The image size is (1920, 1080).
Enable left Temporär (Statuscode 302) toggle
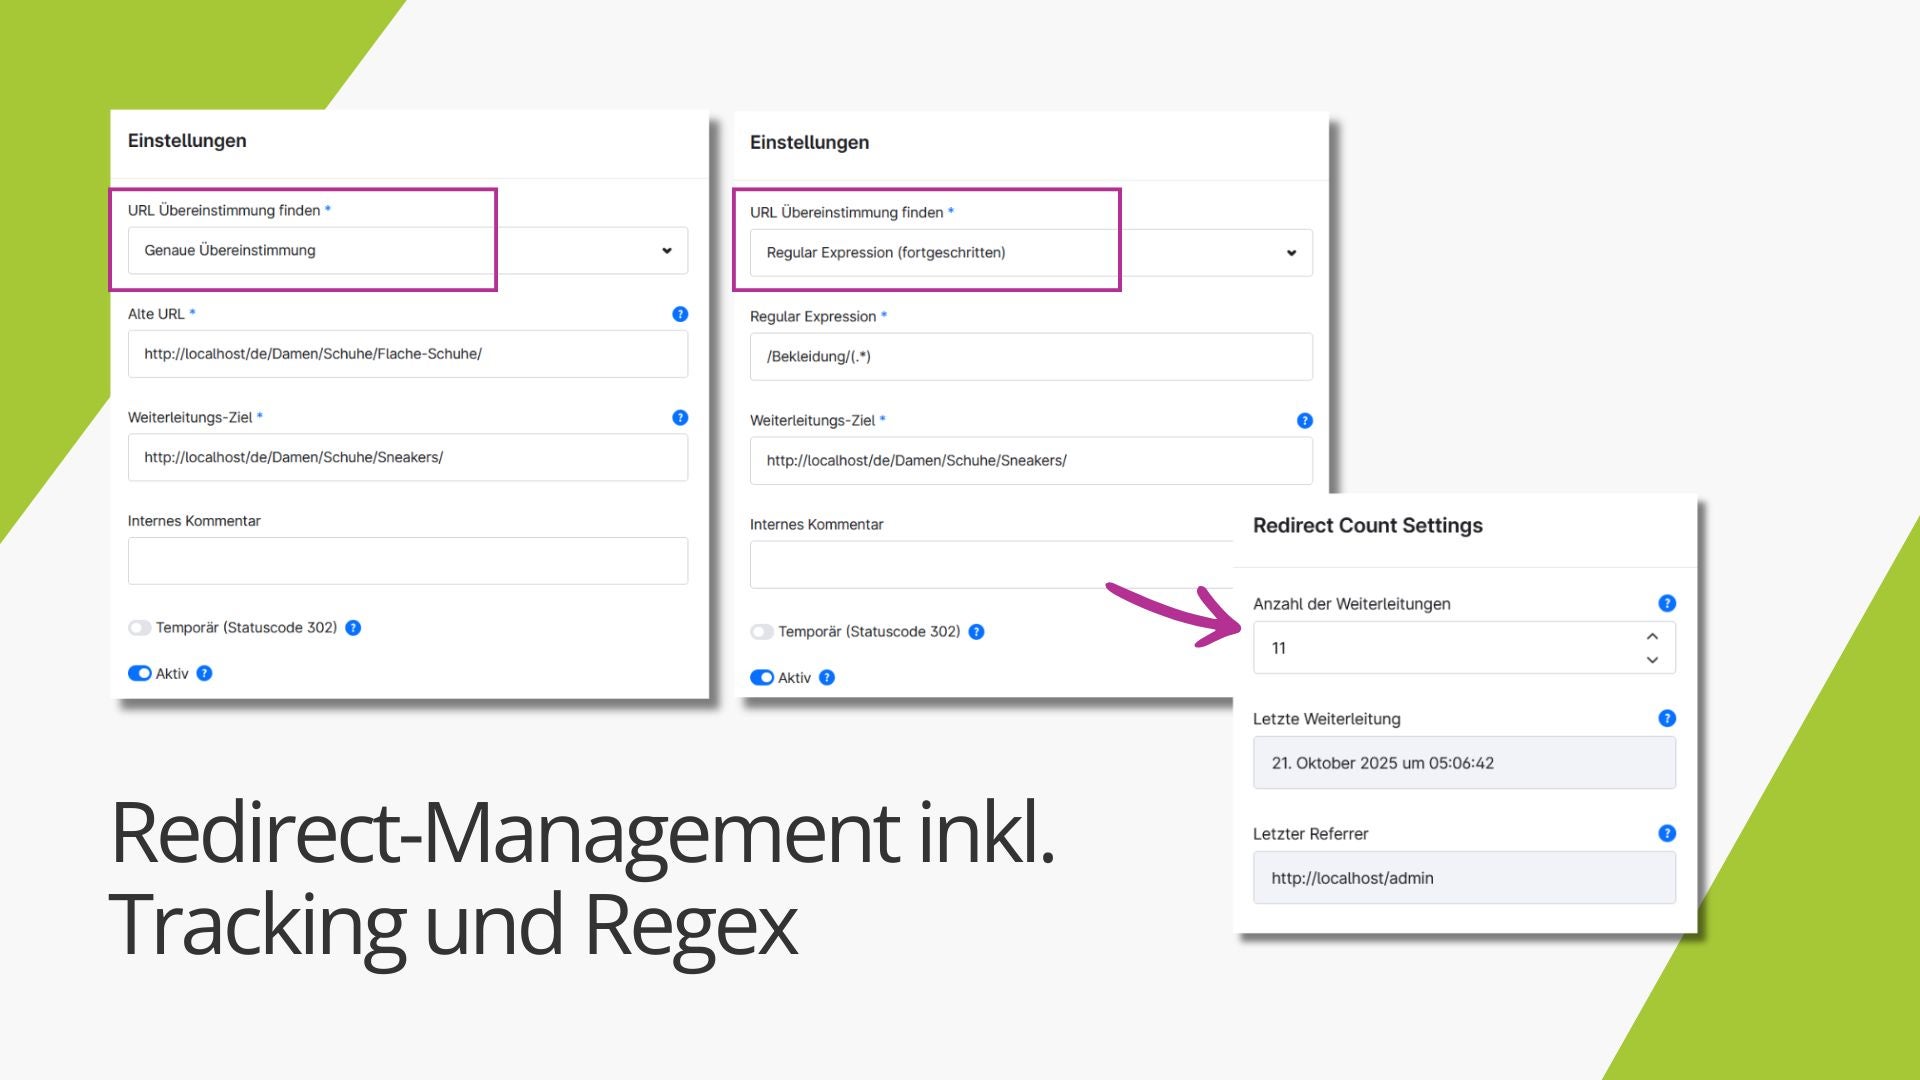[x=139, y=628]
